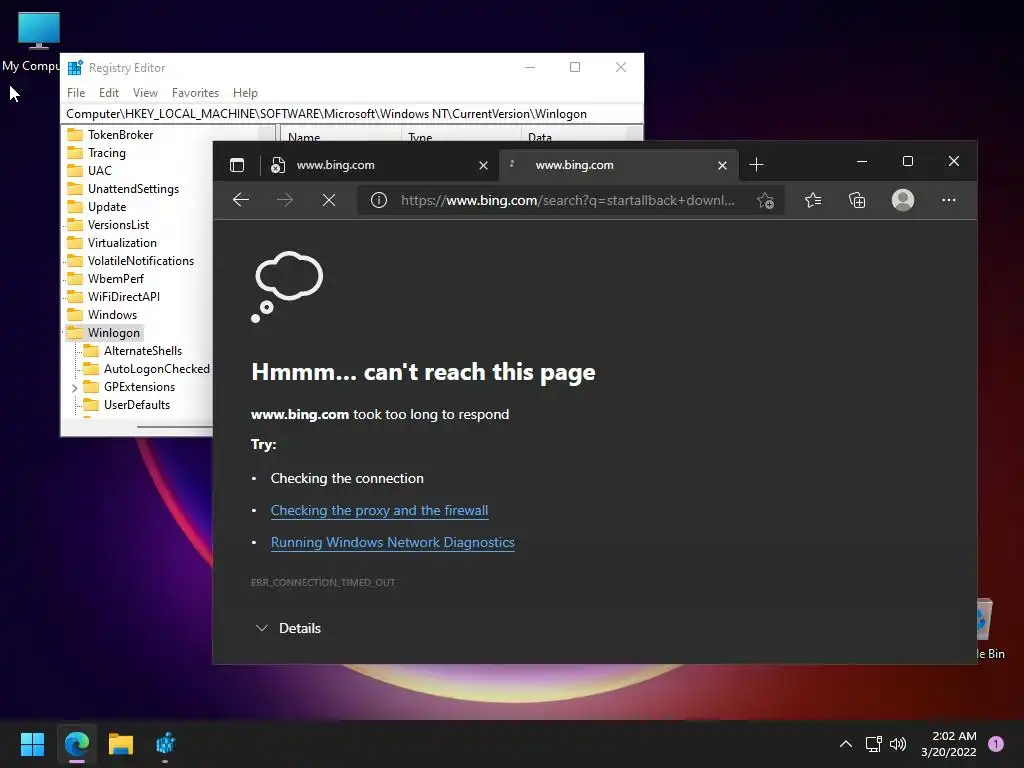Open File menu in Registry Editor

pyautogui.click(x=76, y=93)
